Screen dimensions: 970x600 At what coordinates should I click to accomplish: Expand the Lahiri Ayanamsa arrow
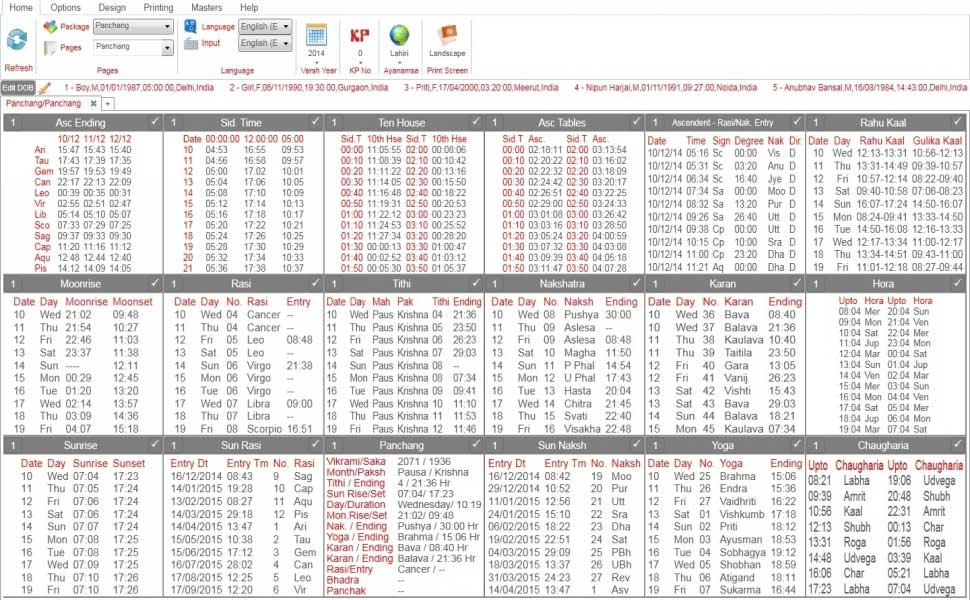tap(399, 62)
